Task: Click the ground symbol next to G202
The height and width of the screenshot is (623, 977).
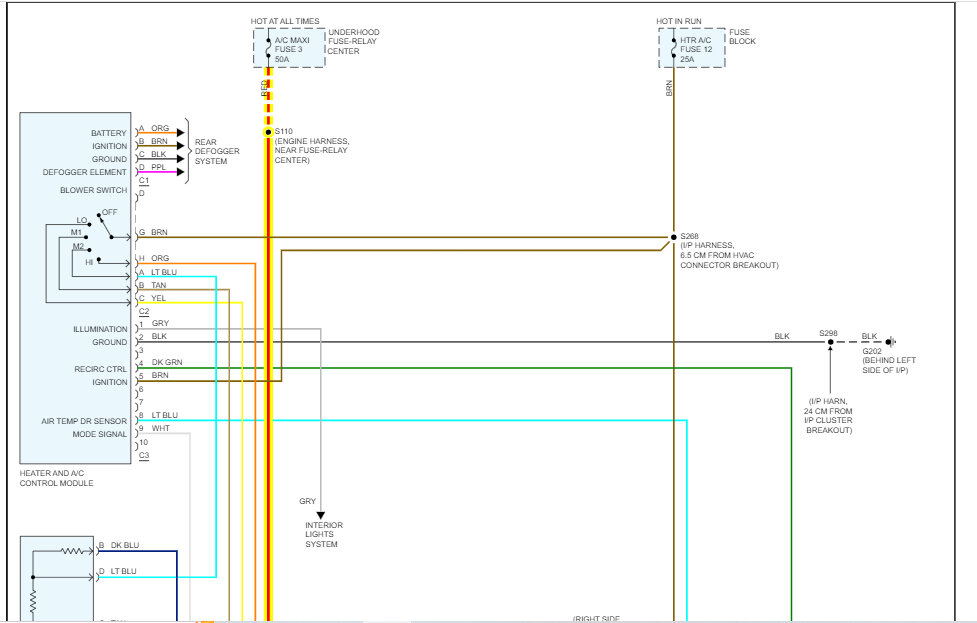Action: click(892, 341)
